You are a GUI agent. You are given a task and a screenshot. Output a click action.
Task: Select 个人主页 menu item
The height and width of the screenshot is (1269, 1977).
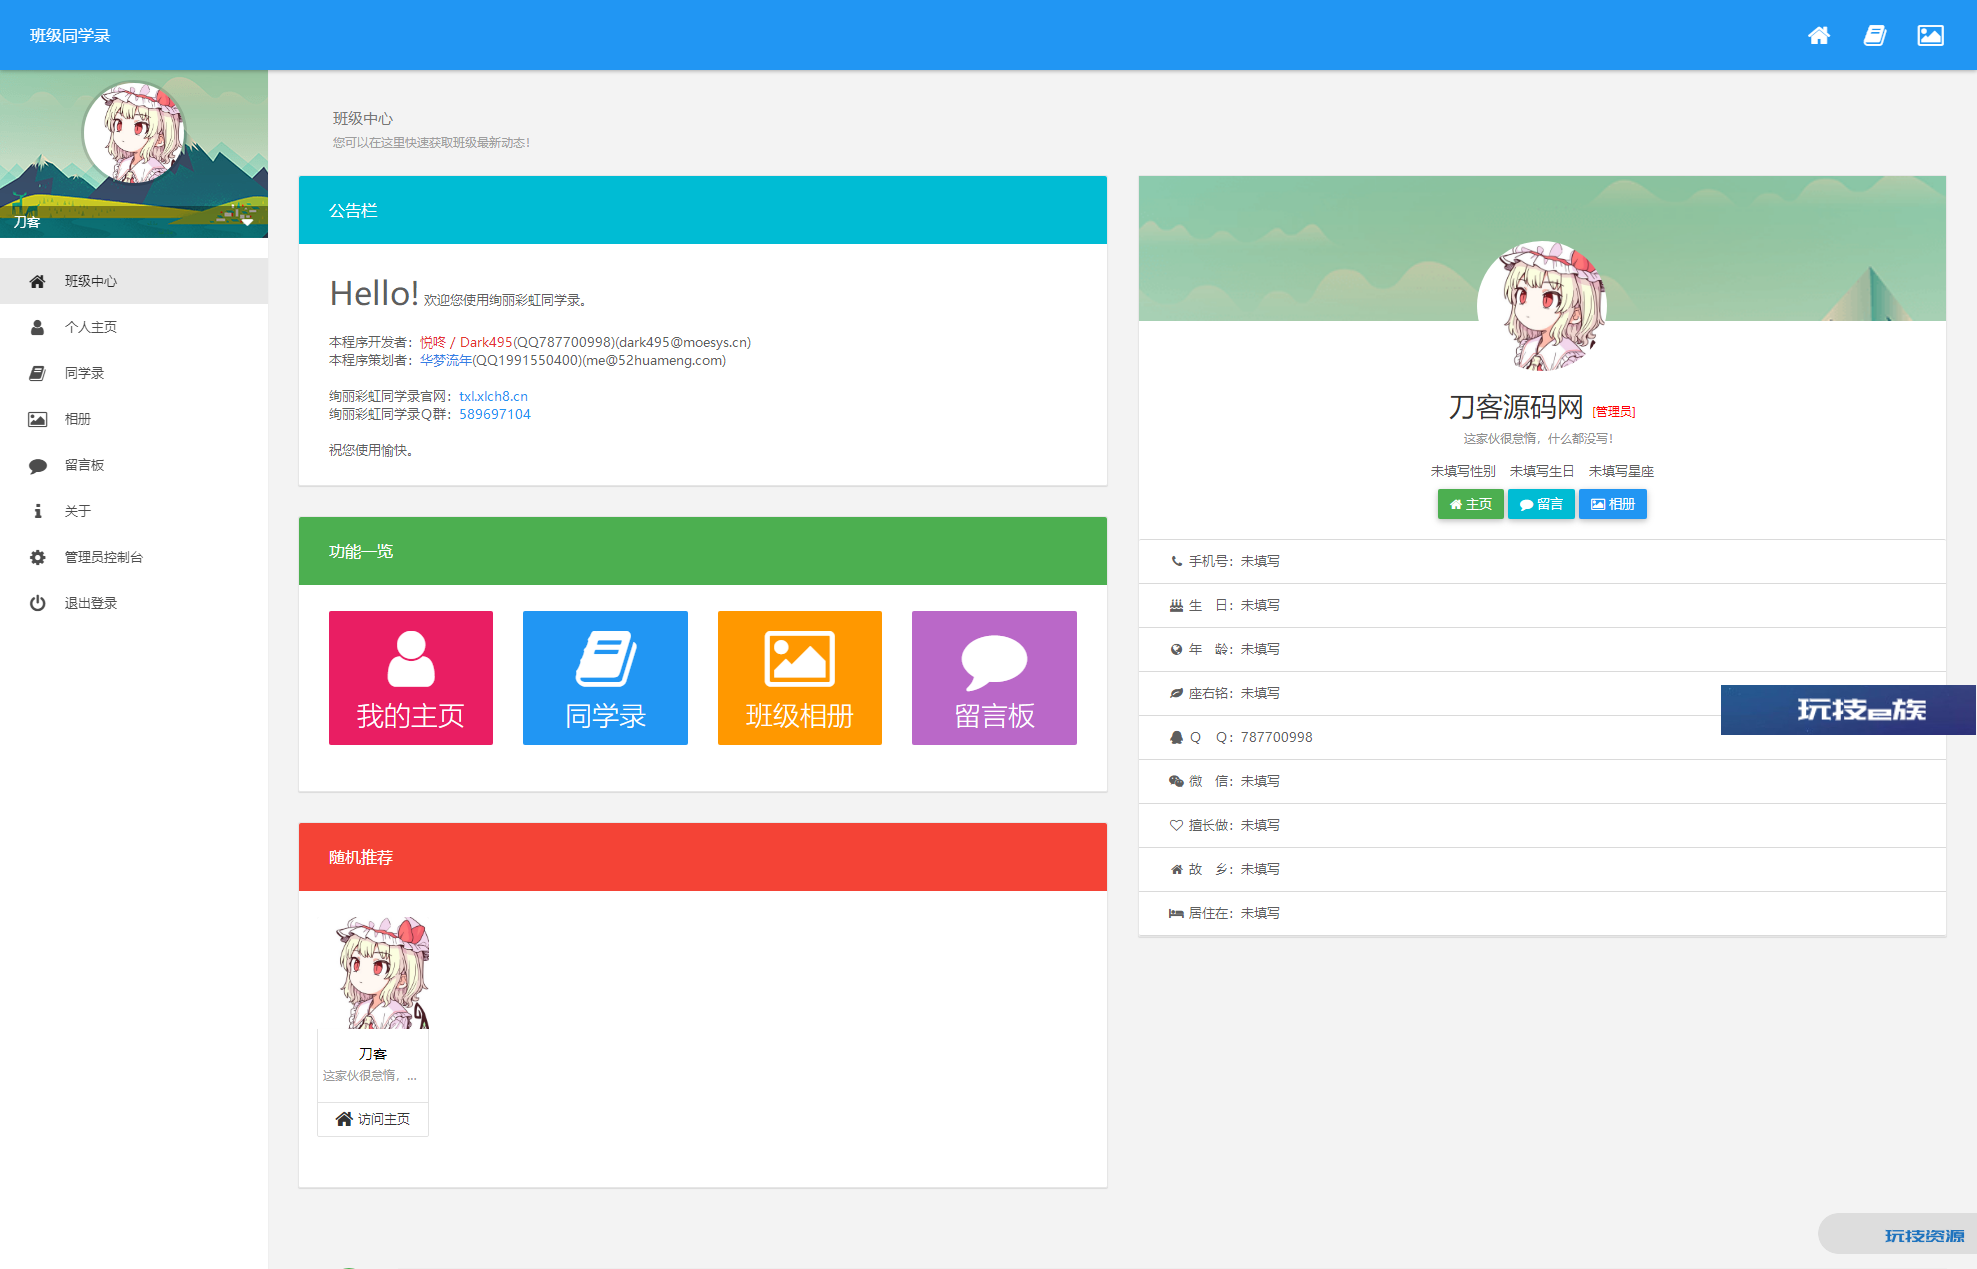coord(134,327)
